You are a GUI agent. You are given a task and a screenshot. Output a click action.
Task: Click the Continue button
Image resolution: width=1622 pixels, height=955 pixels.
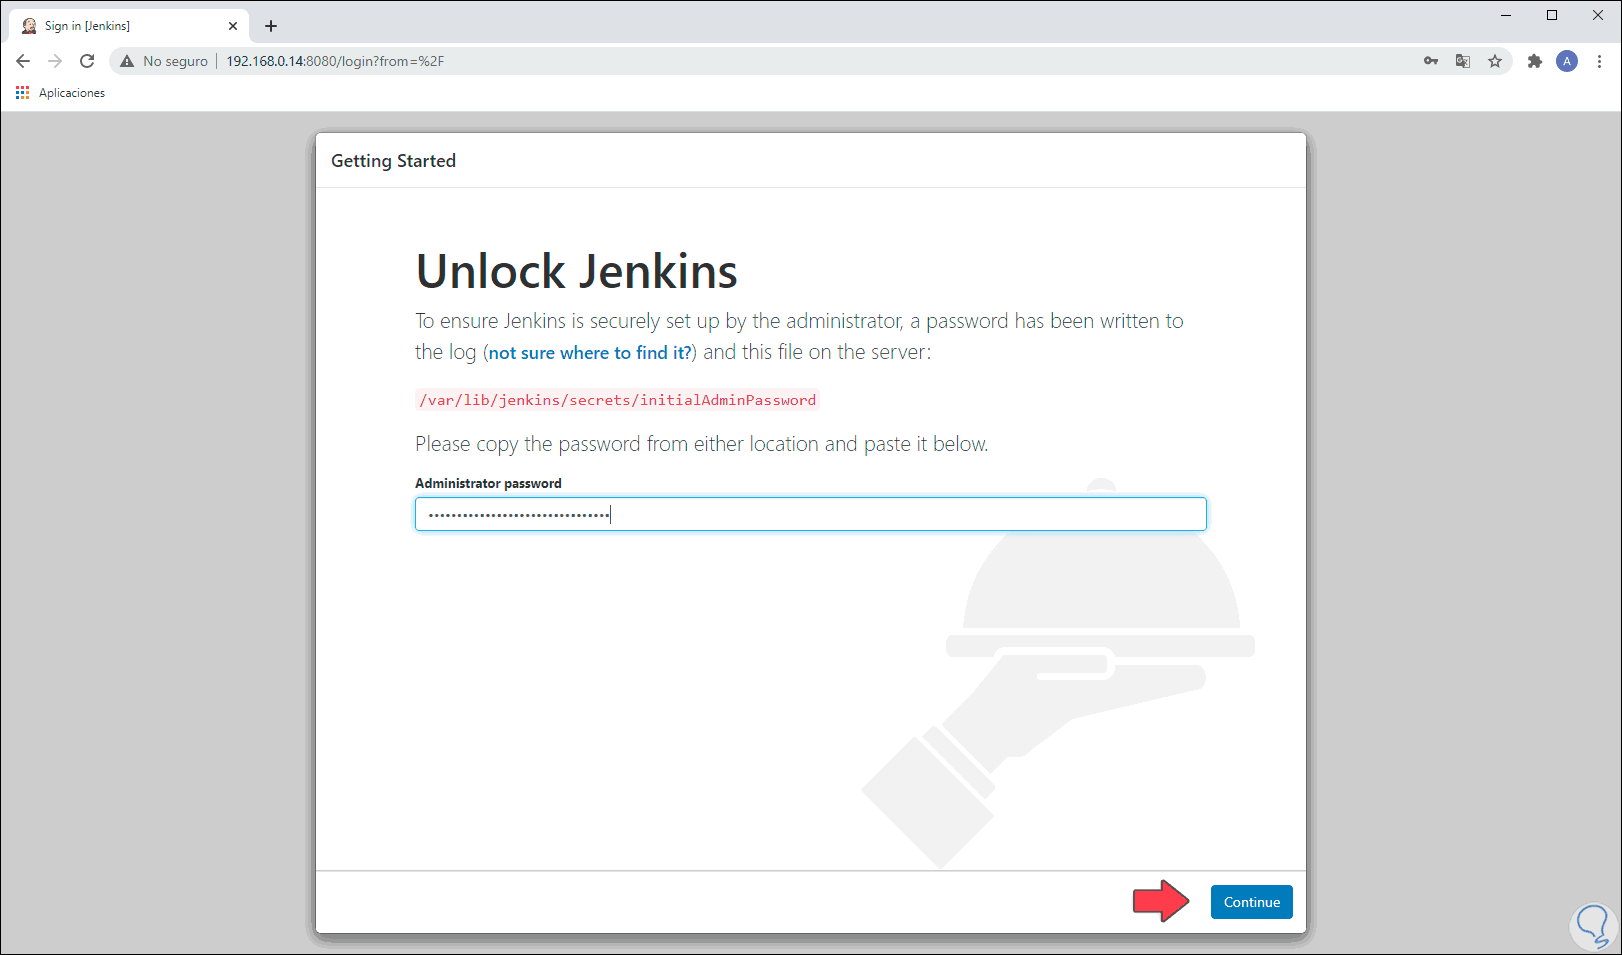click(1252, 902)
